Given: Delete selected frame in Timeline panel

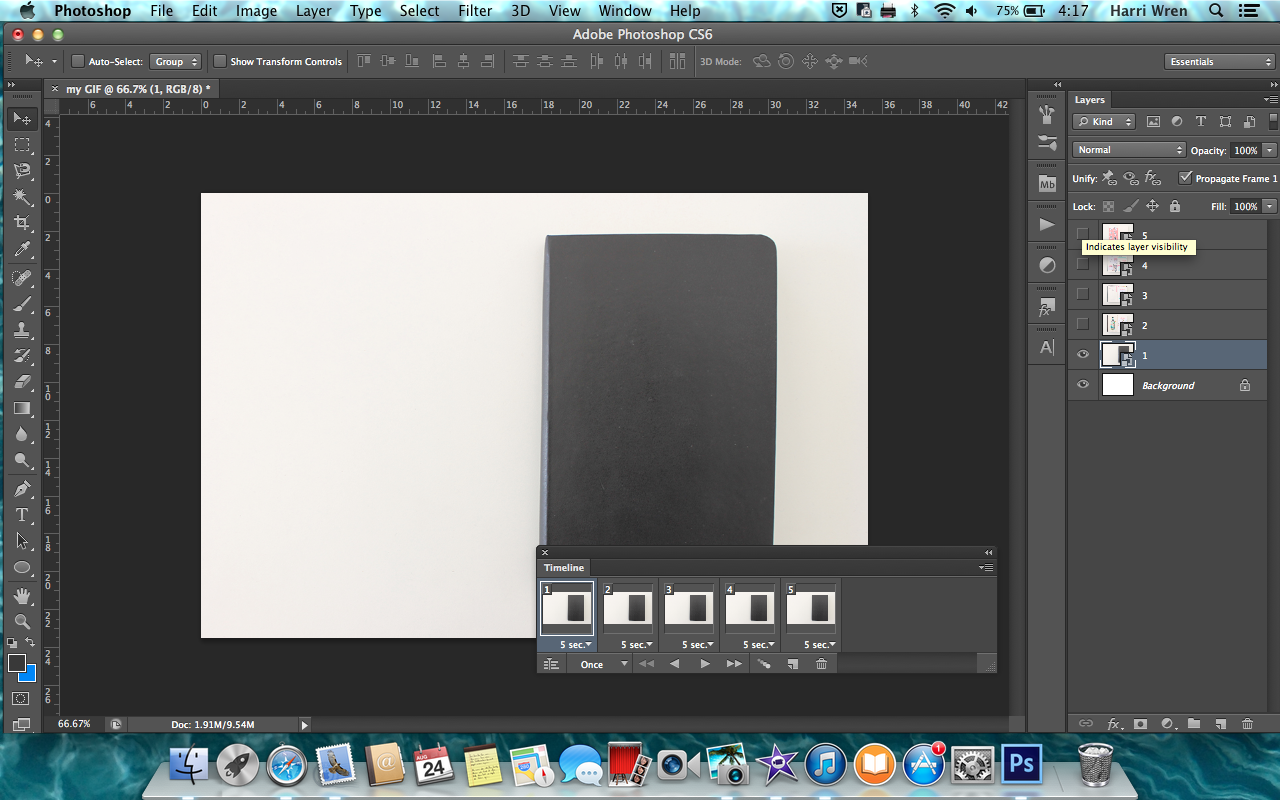Looking at the screenshot, I should (821, 664).
